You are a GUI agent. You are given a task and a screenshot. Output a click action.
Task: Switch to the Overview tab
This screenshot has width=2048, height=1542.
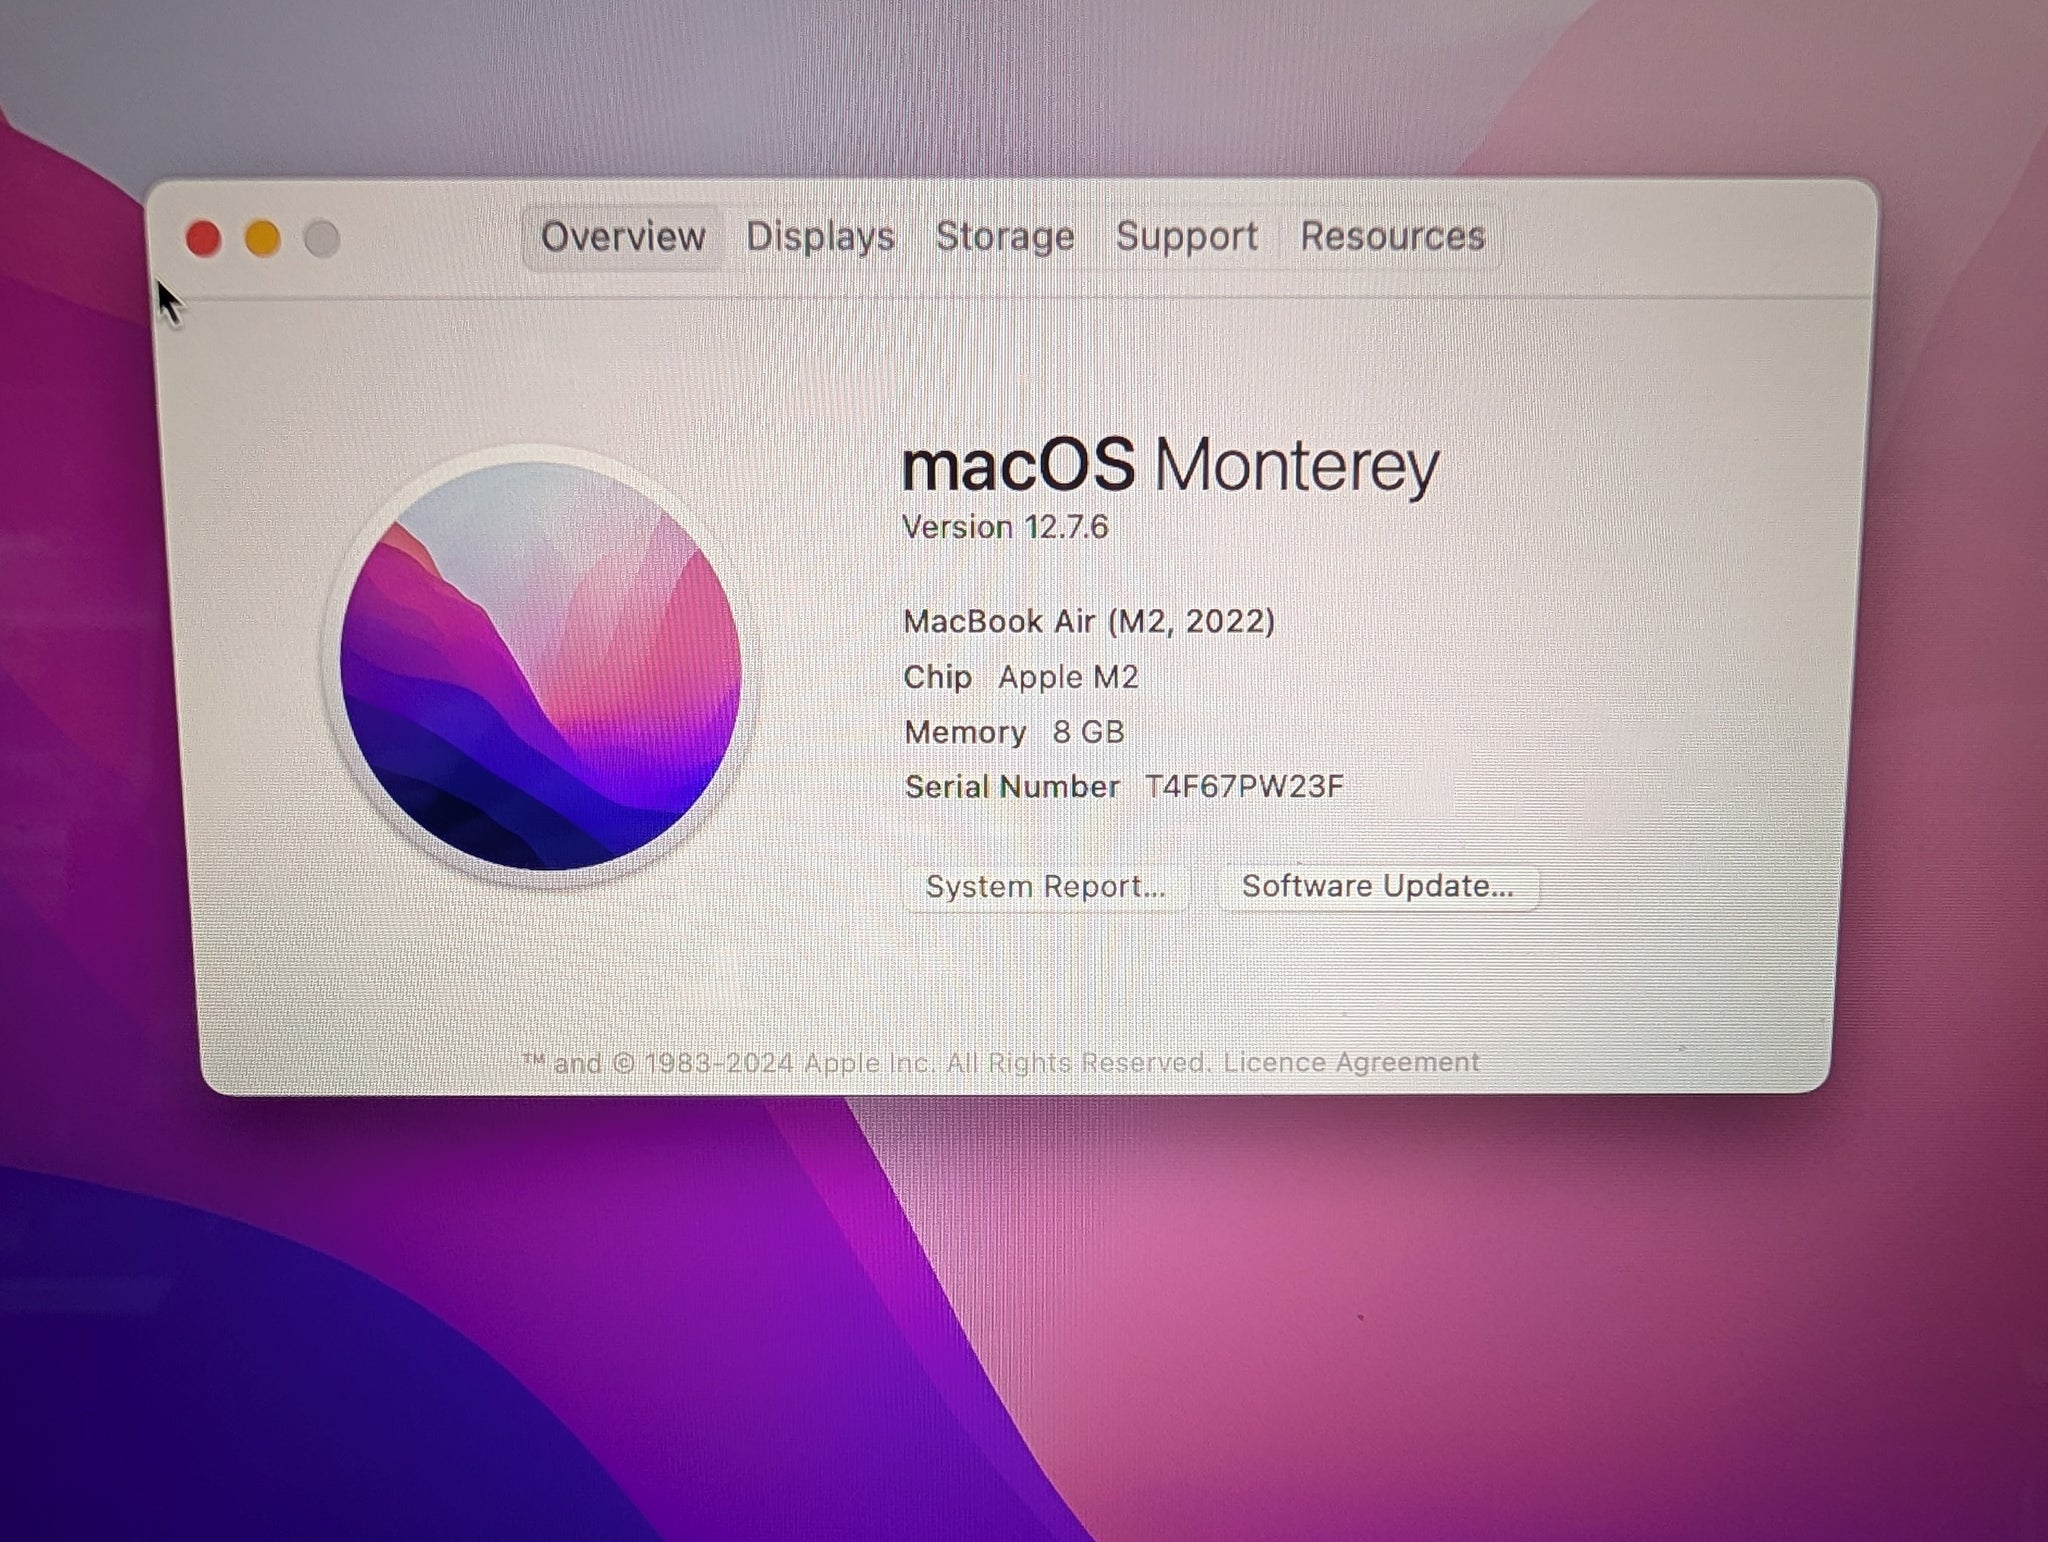[622, 237]
